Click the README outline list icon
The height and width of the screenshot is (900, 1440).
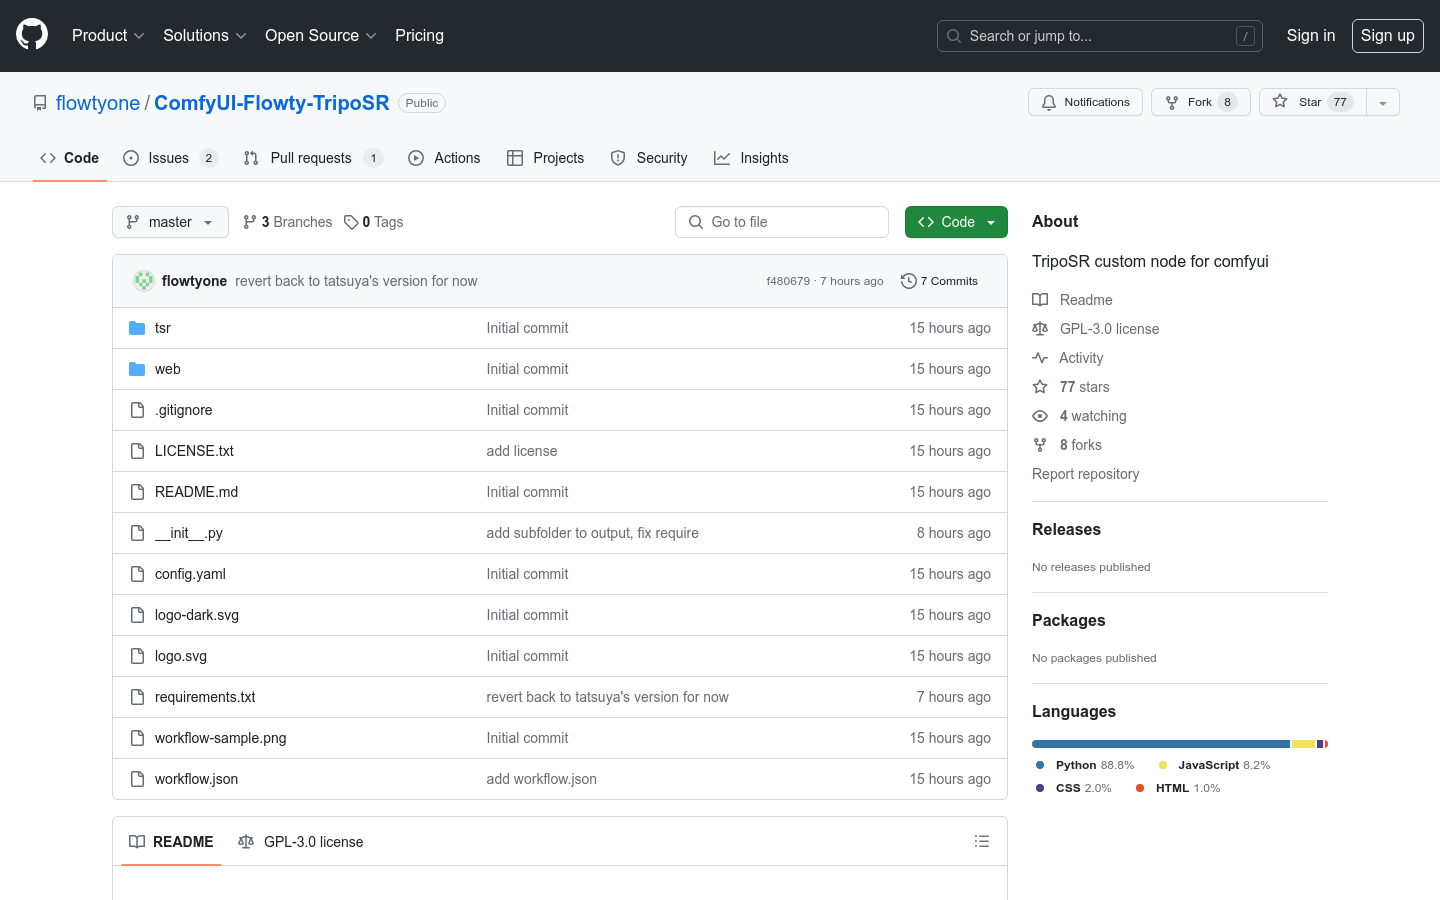pyautogui.click(x=981, y=842)
